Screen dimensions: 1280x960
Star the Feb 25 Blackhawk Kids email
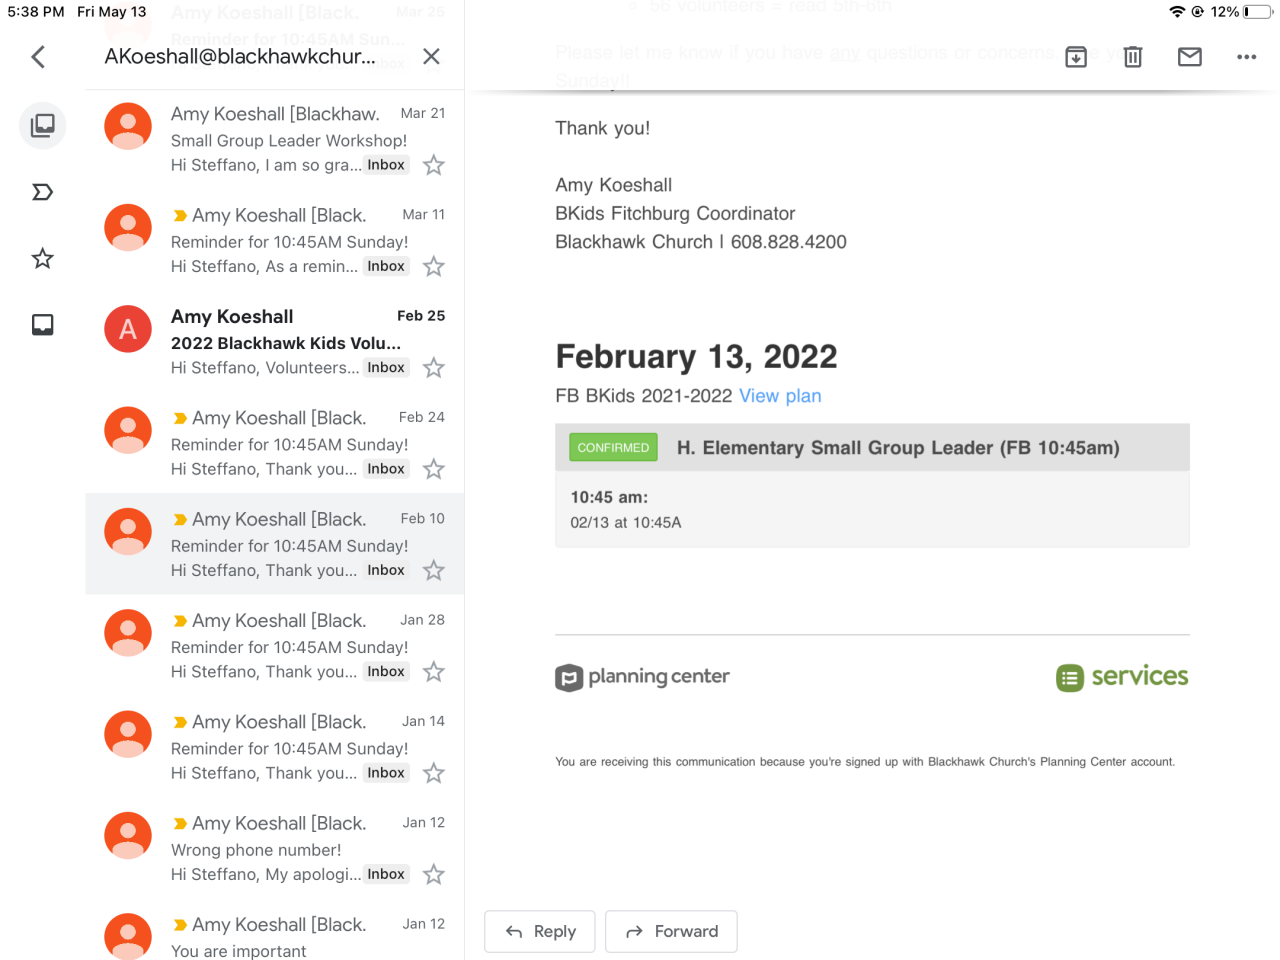(434, 368)
